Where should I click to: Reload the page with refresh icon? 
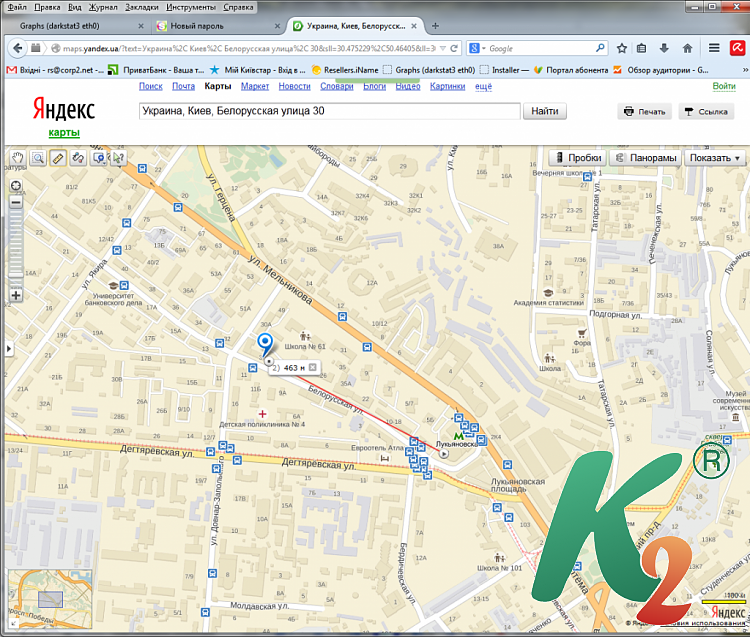point(454,48)
